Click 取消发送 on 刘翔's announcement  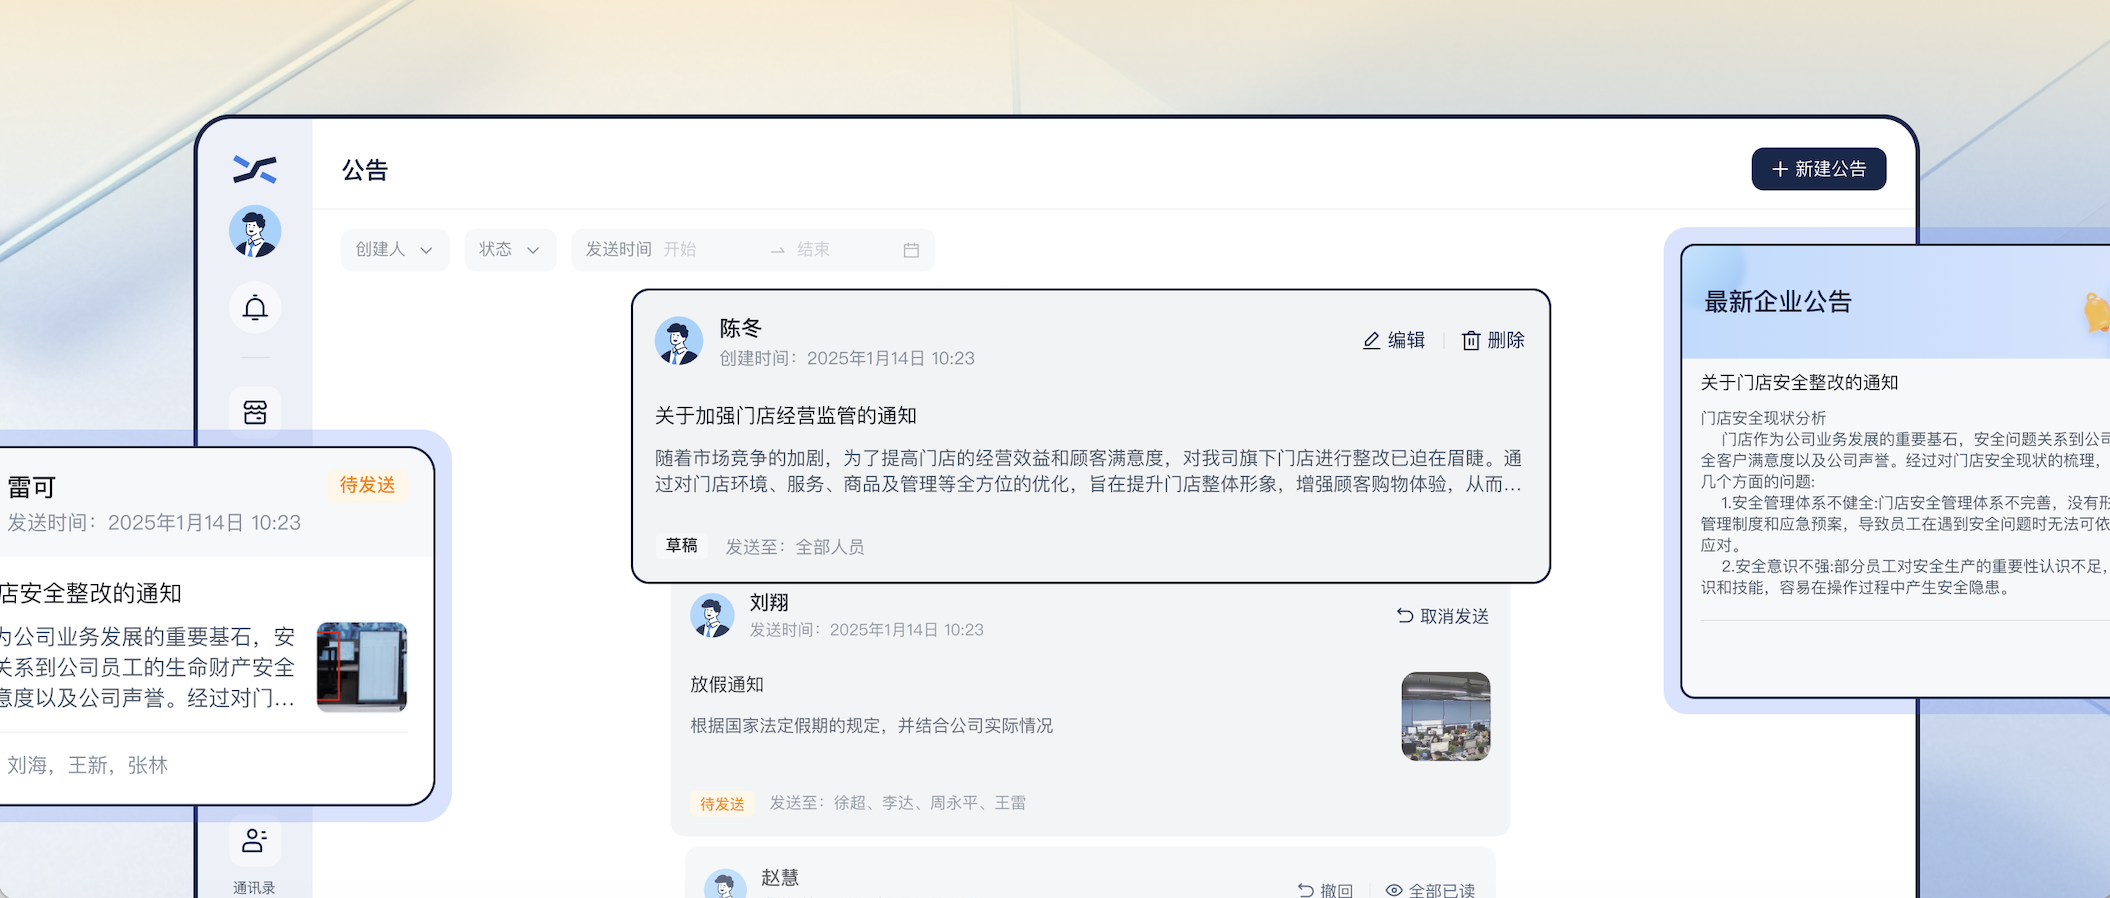(x=1443, y=616)
